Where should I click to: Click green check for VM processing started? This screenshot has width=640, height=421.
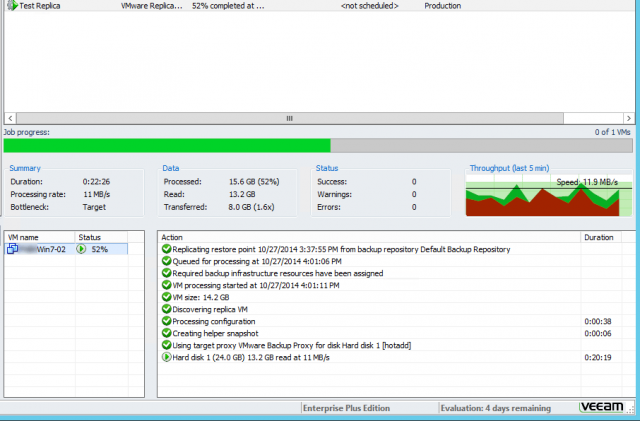[166, 285]
